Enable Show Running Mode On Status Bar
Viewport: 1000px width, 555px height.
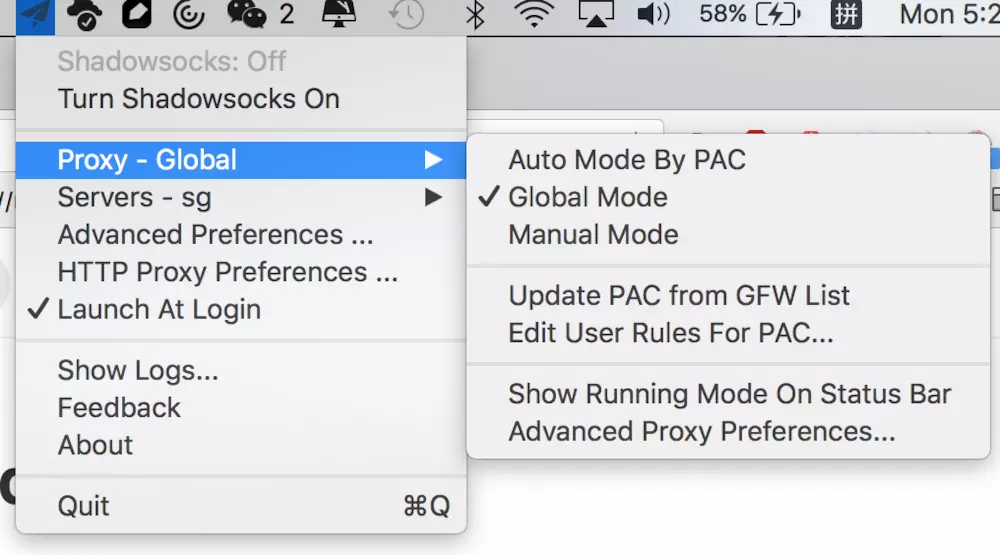coord(729,394)
